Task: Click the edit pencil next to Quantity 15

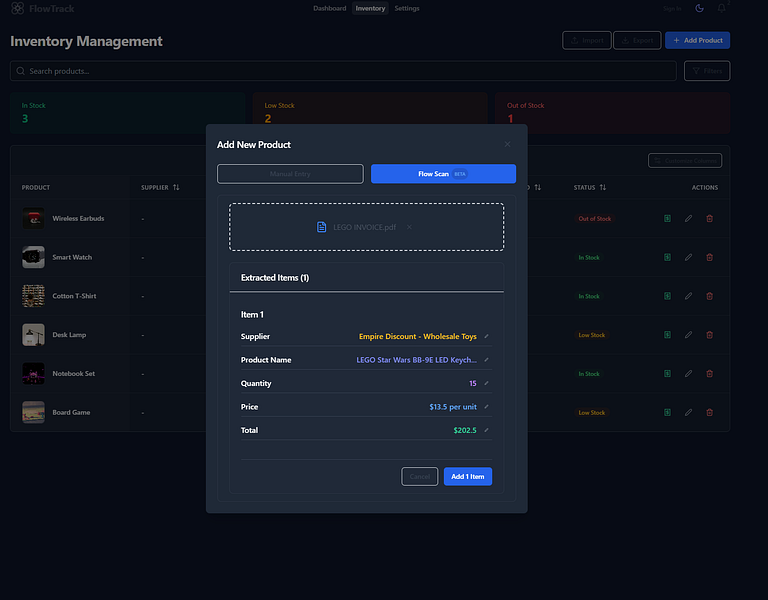Action: pyautogui.click(x=486, y=384)
